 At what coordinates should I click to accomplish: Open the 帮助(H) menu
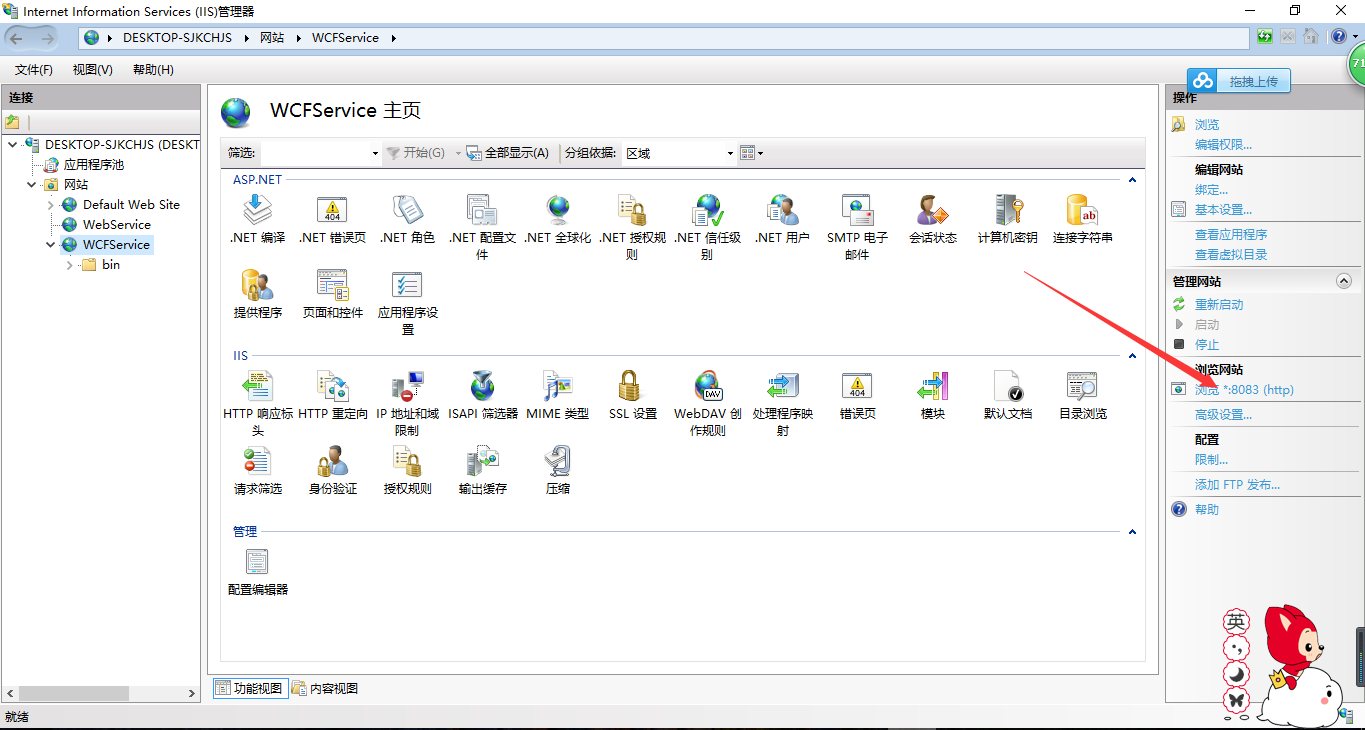point(153,70)
